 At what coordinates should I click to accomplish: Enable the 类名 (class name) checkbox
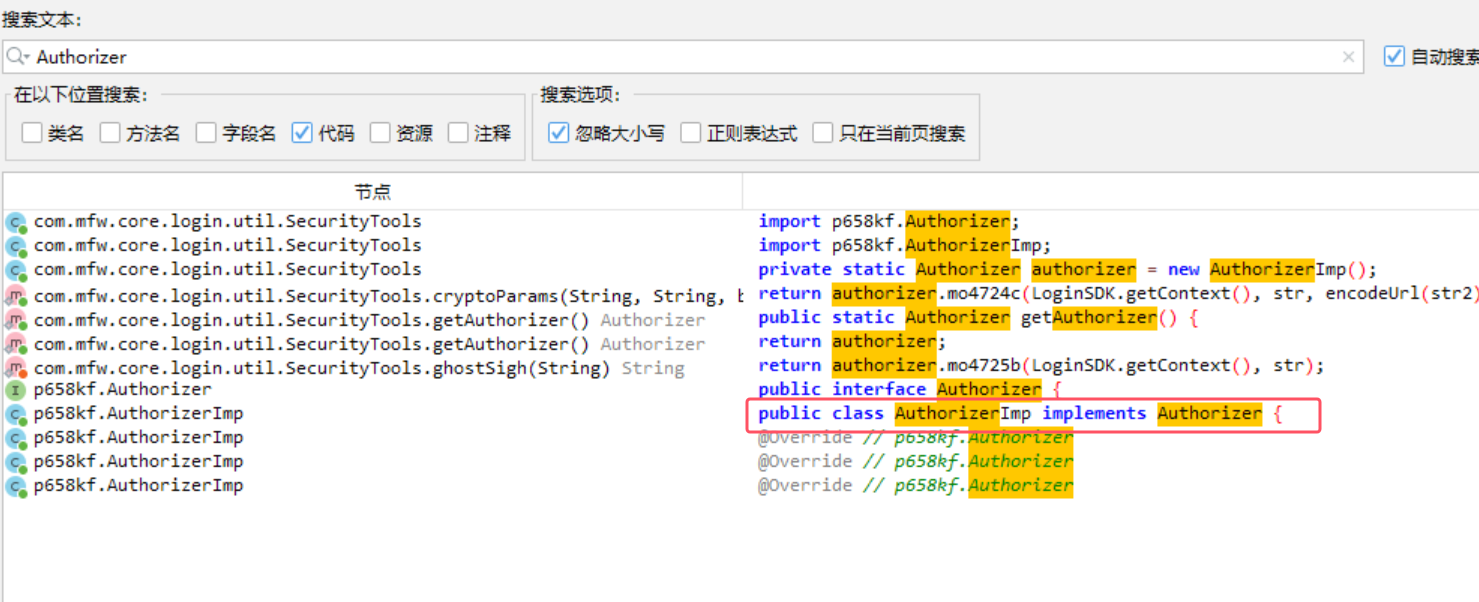pos(32,133)
